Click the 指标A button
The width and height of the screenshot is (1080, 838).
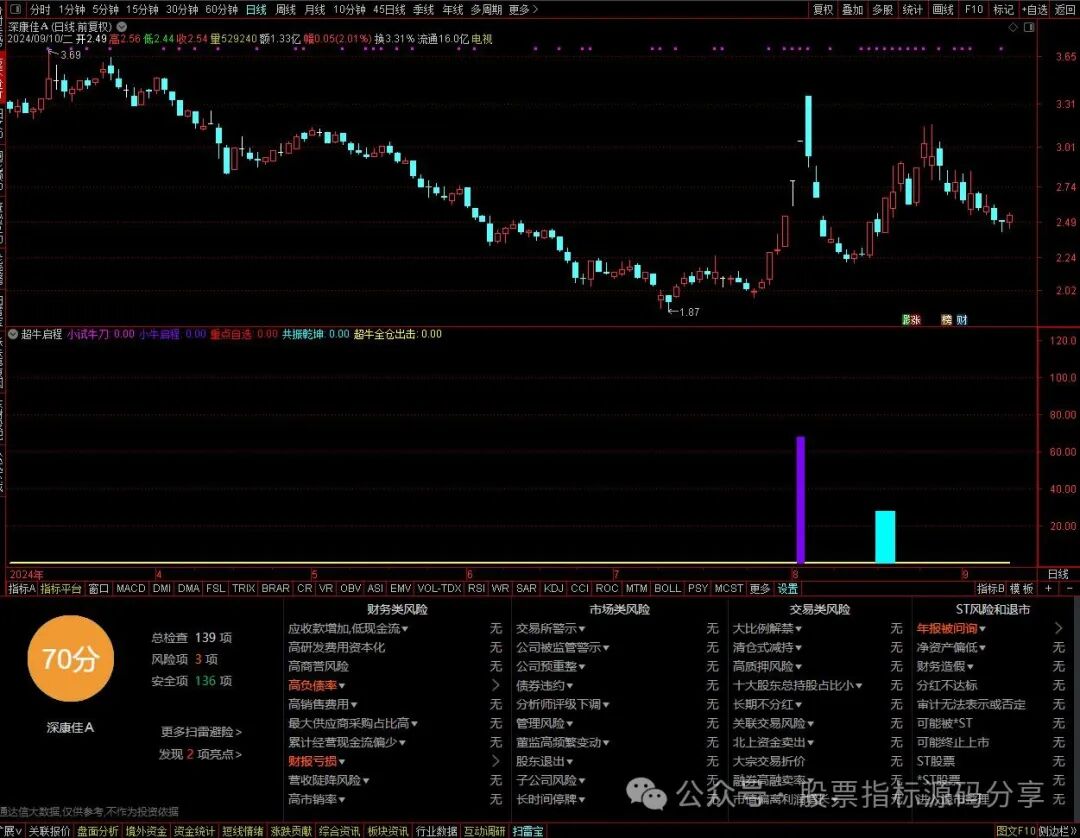point(21,589)
